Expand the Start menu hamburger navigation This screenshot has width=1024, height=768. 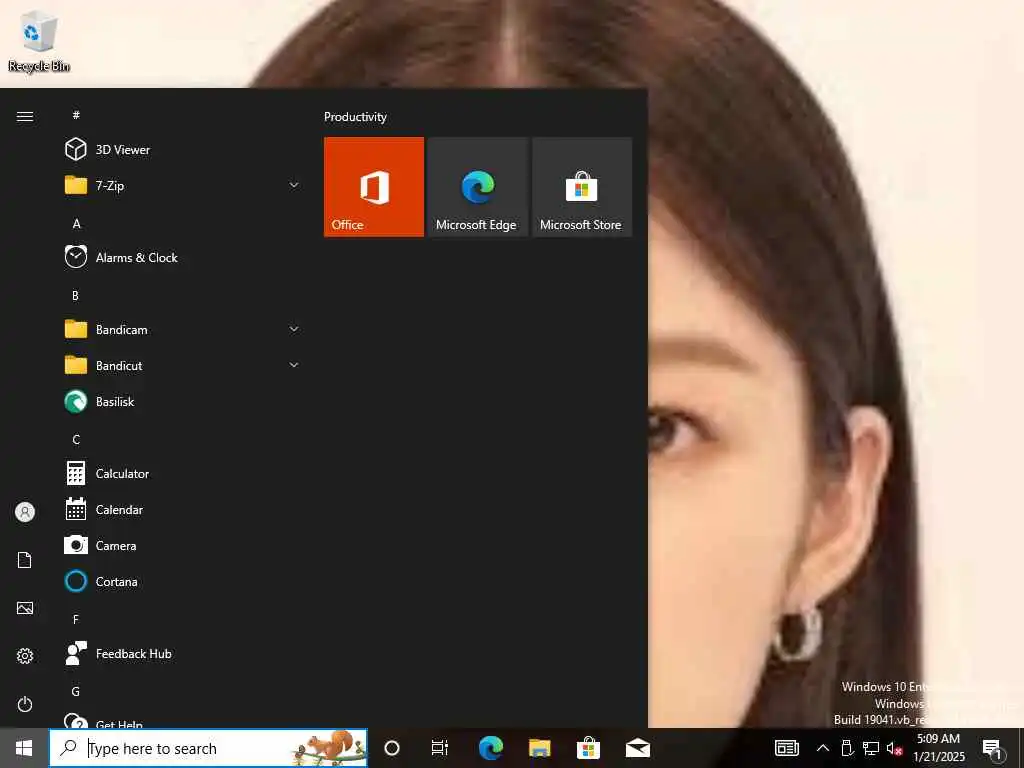click(25, 116)
